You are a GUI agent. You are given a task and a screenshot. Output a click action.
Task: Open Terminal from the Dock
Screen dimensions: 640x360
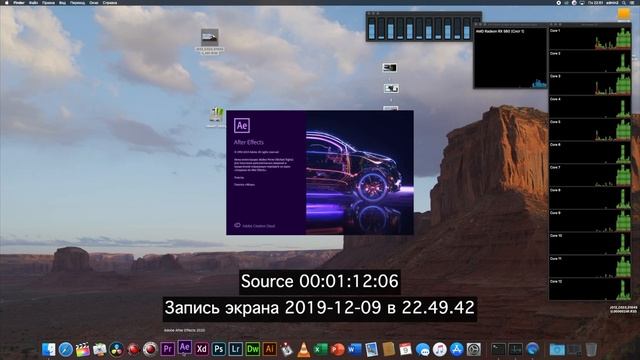pyautogui.click(x=498, y=349)
